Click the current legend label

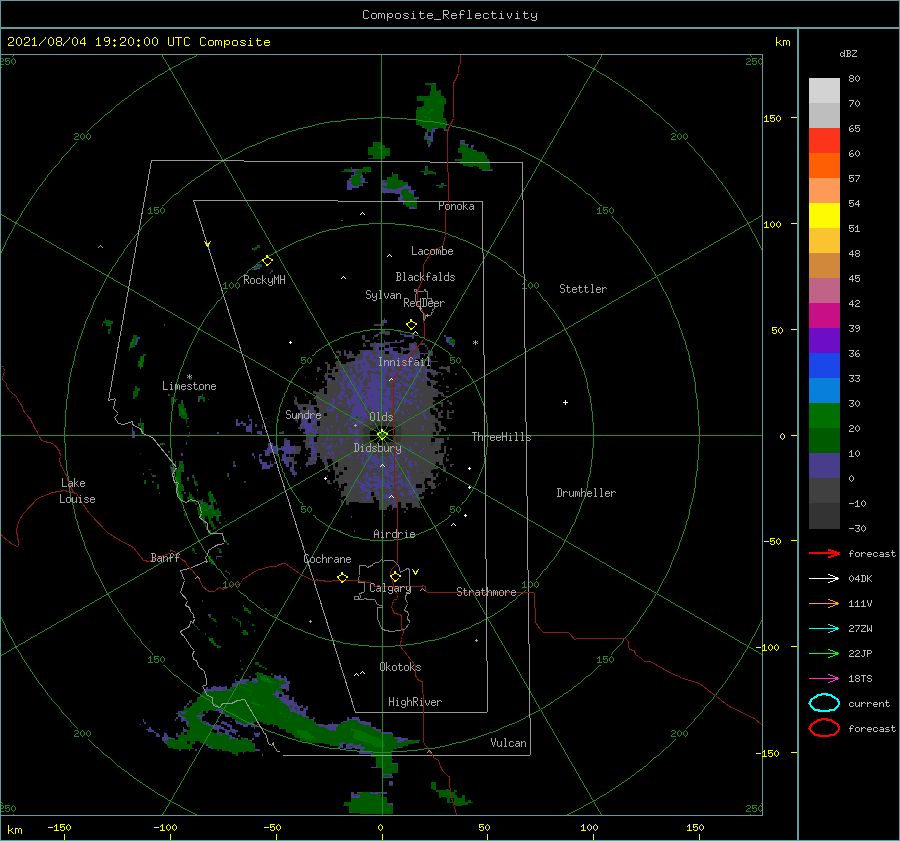869,704
